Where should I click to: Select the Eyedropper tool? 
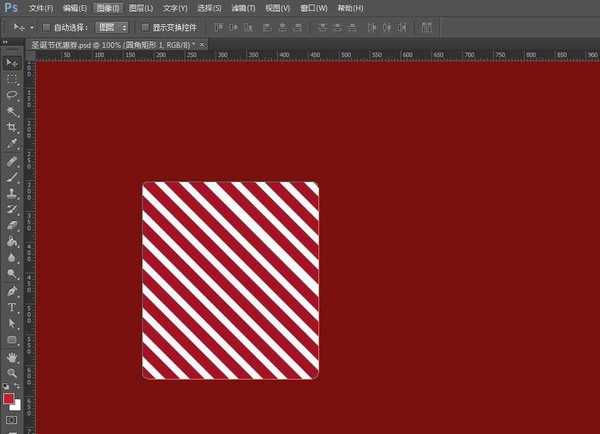12,144
